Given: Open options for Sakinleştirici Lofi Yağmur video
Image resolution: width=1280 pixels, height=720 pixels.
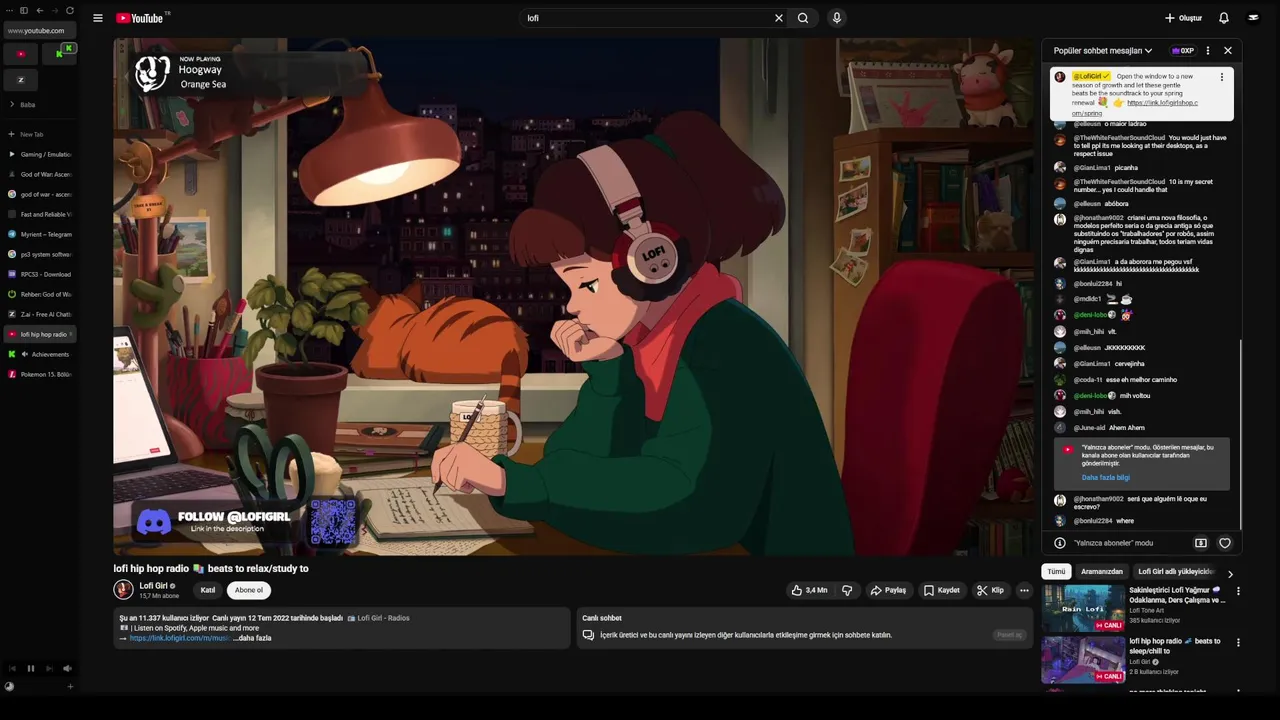Looking at the screenshot, I should [x=1238, y=591].
